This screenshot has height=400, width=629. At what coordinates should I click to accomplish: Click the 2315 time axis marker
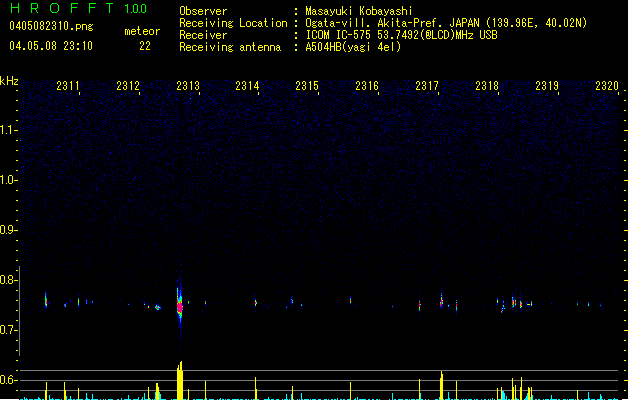coord(307,86)
